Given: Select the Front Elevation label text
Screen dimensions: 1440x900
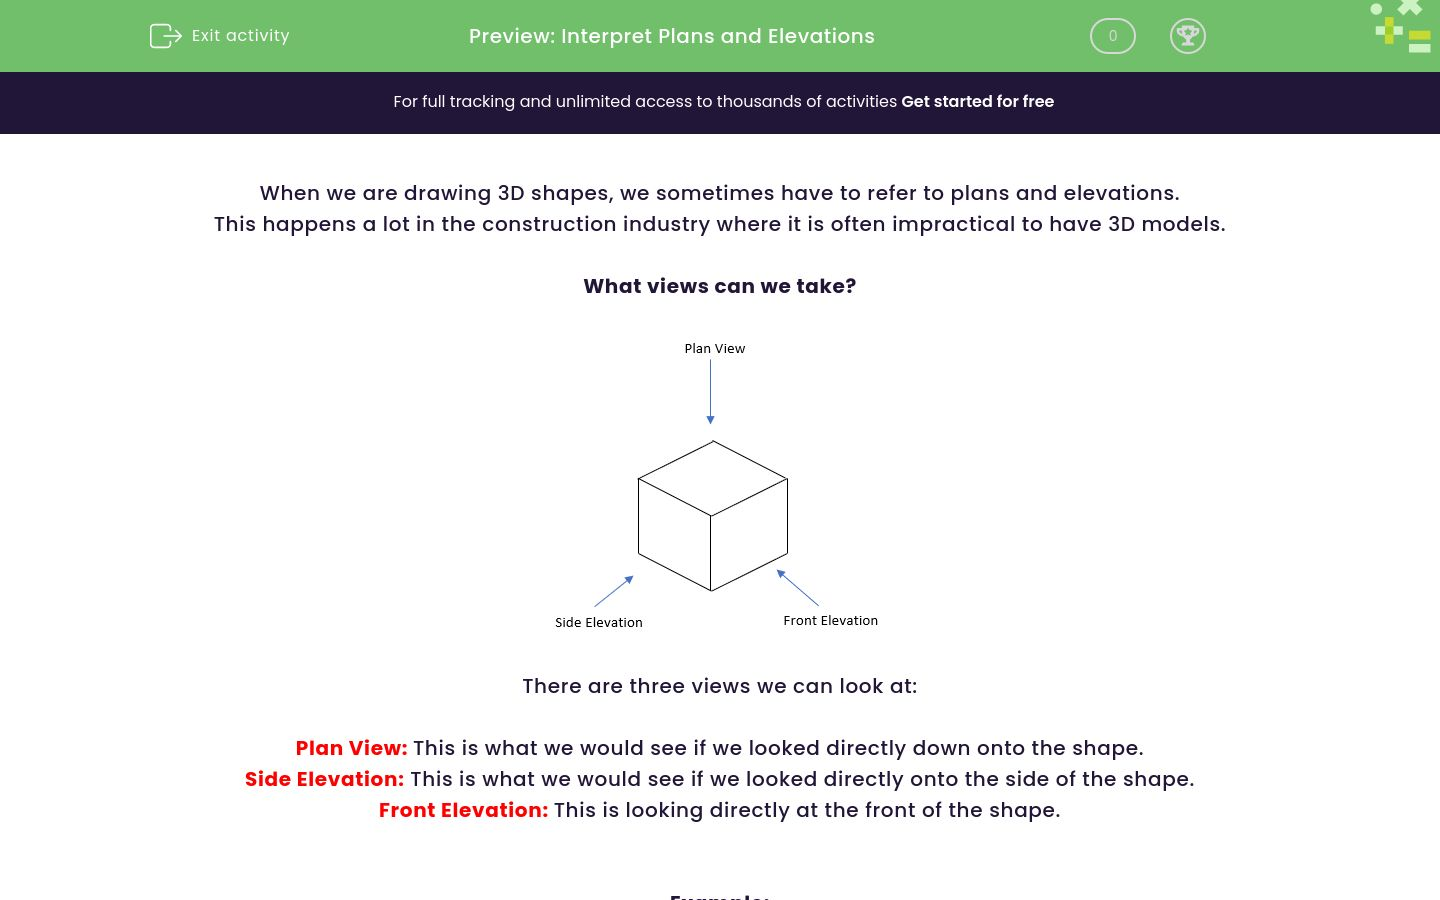Looking at the screenshot, I should pos(830,620).
